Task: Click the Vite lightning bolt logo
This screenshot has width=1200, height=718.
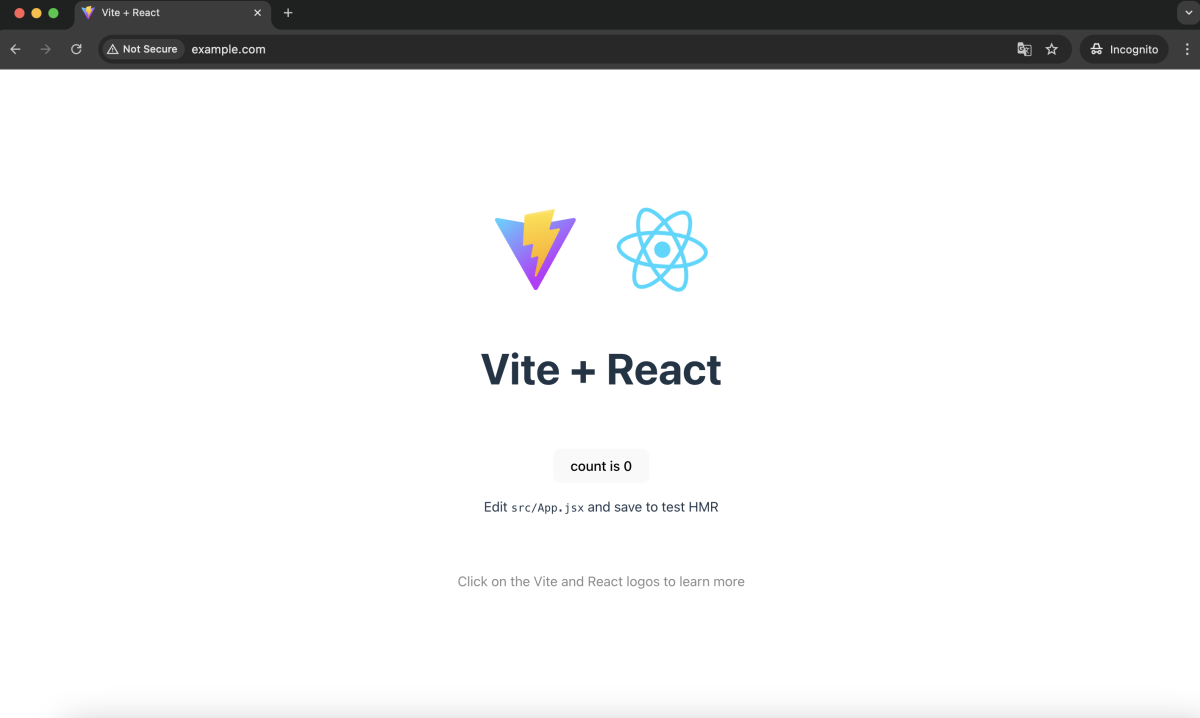Action: pyautogui.click(x=536, y=249)
